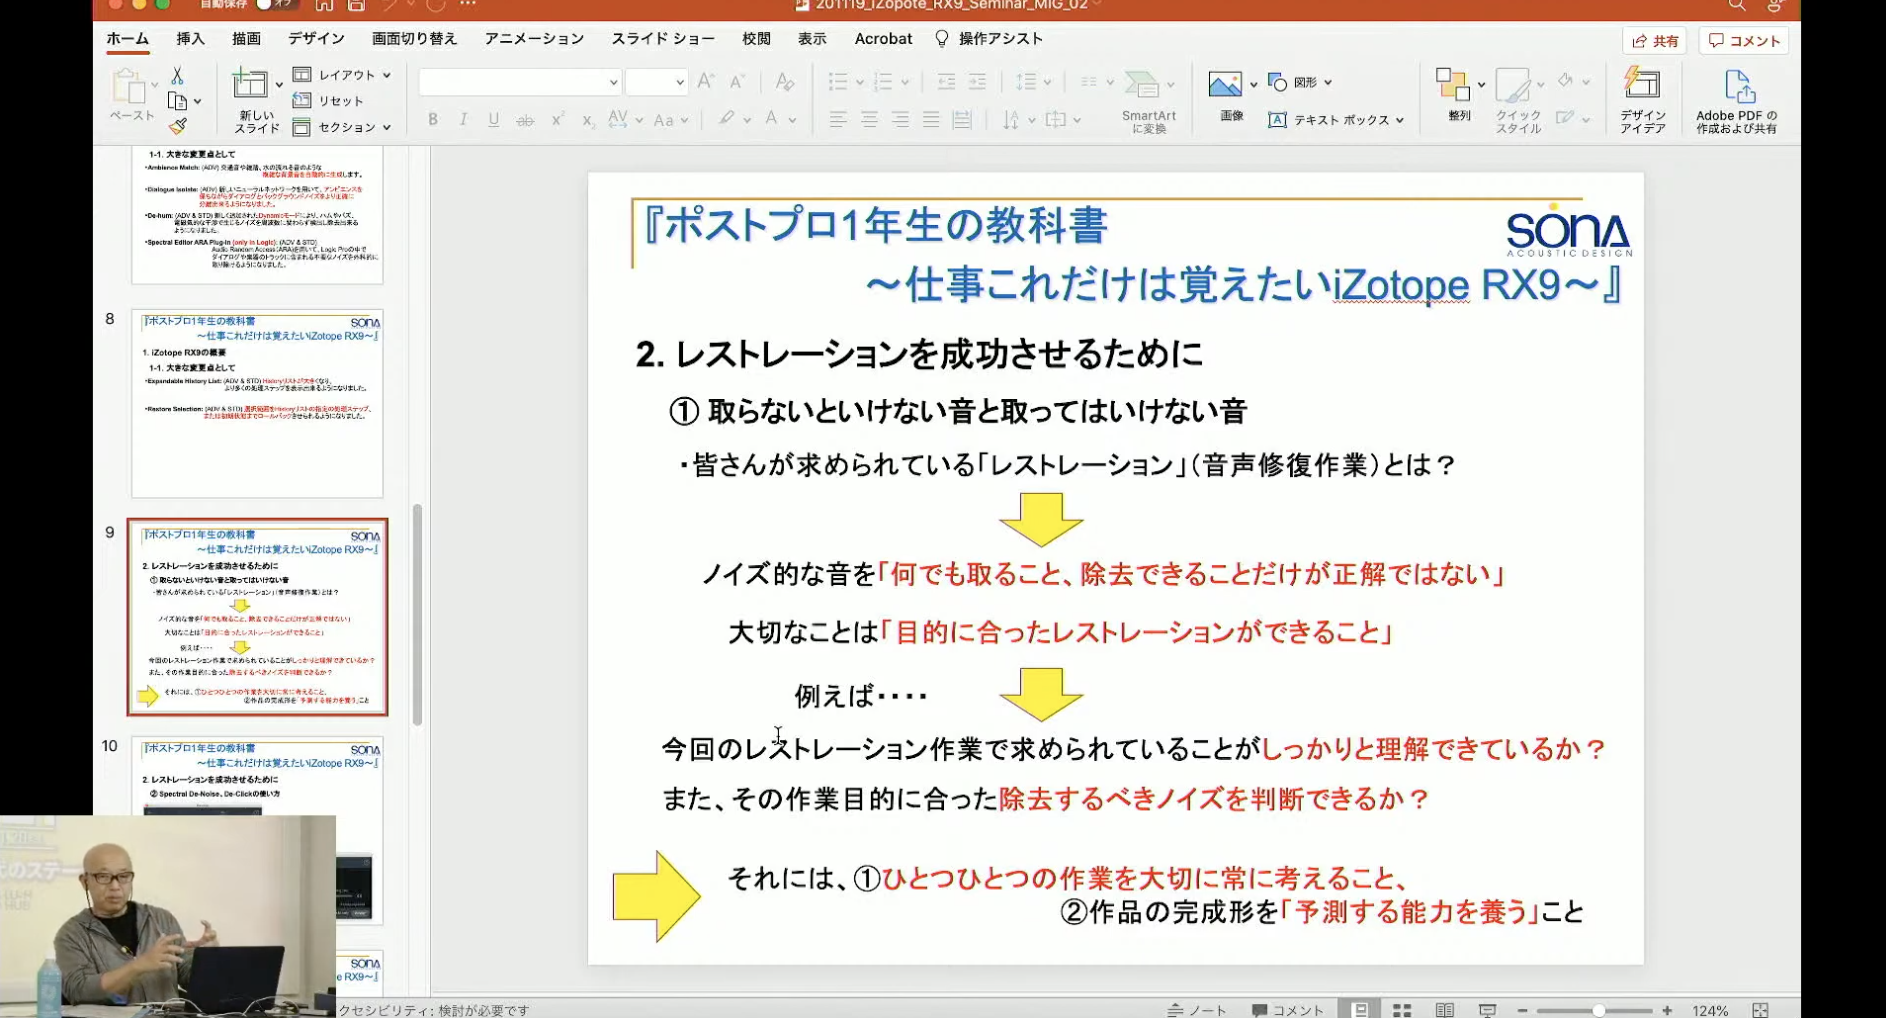This screenshot has width=1886, height=1018.
Task: Center align text in paragraph group
Action: (869, 120)
